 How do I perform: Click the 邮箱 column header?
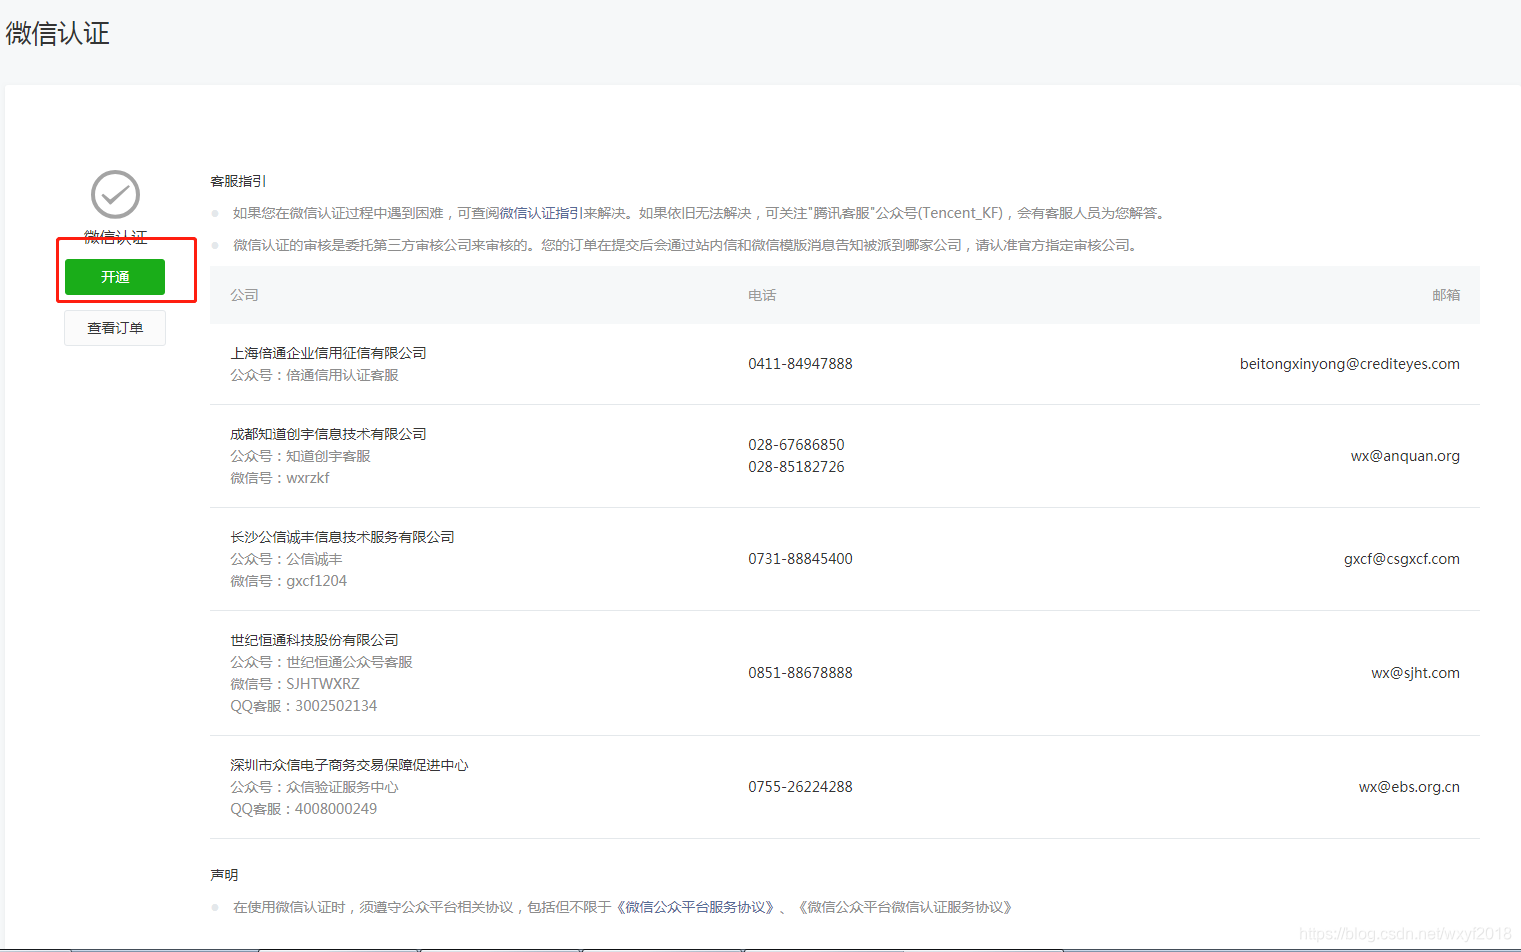point(1446,295)
